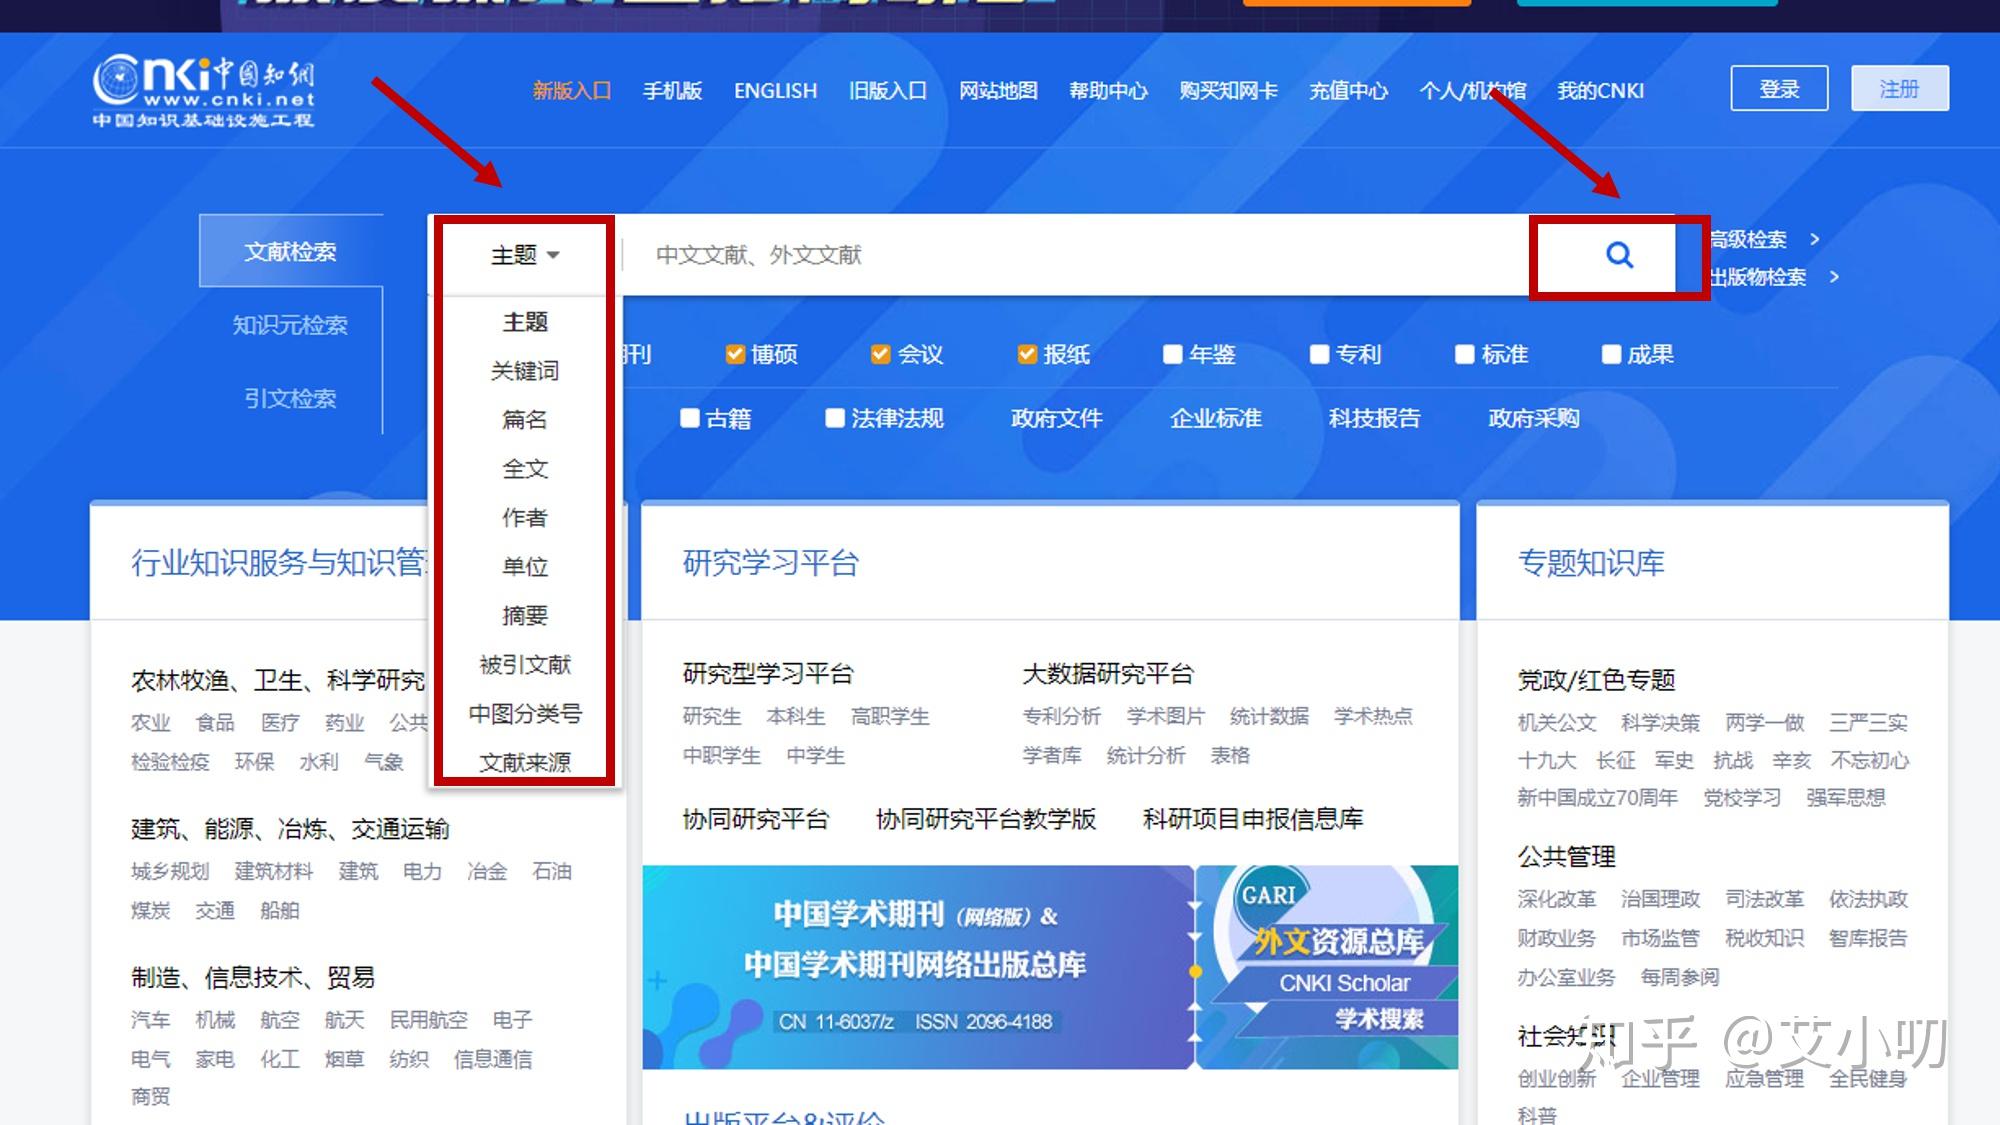
Task: Open the 政府采购 link
Action: point(1534,418)
